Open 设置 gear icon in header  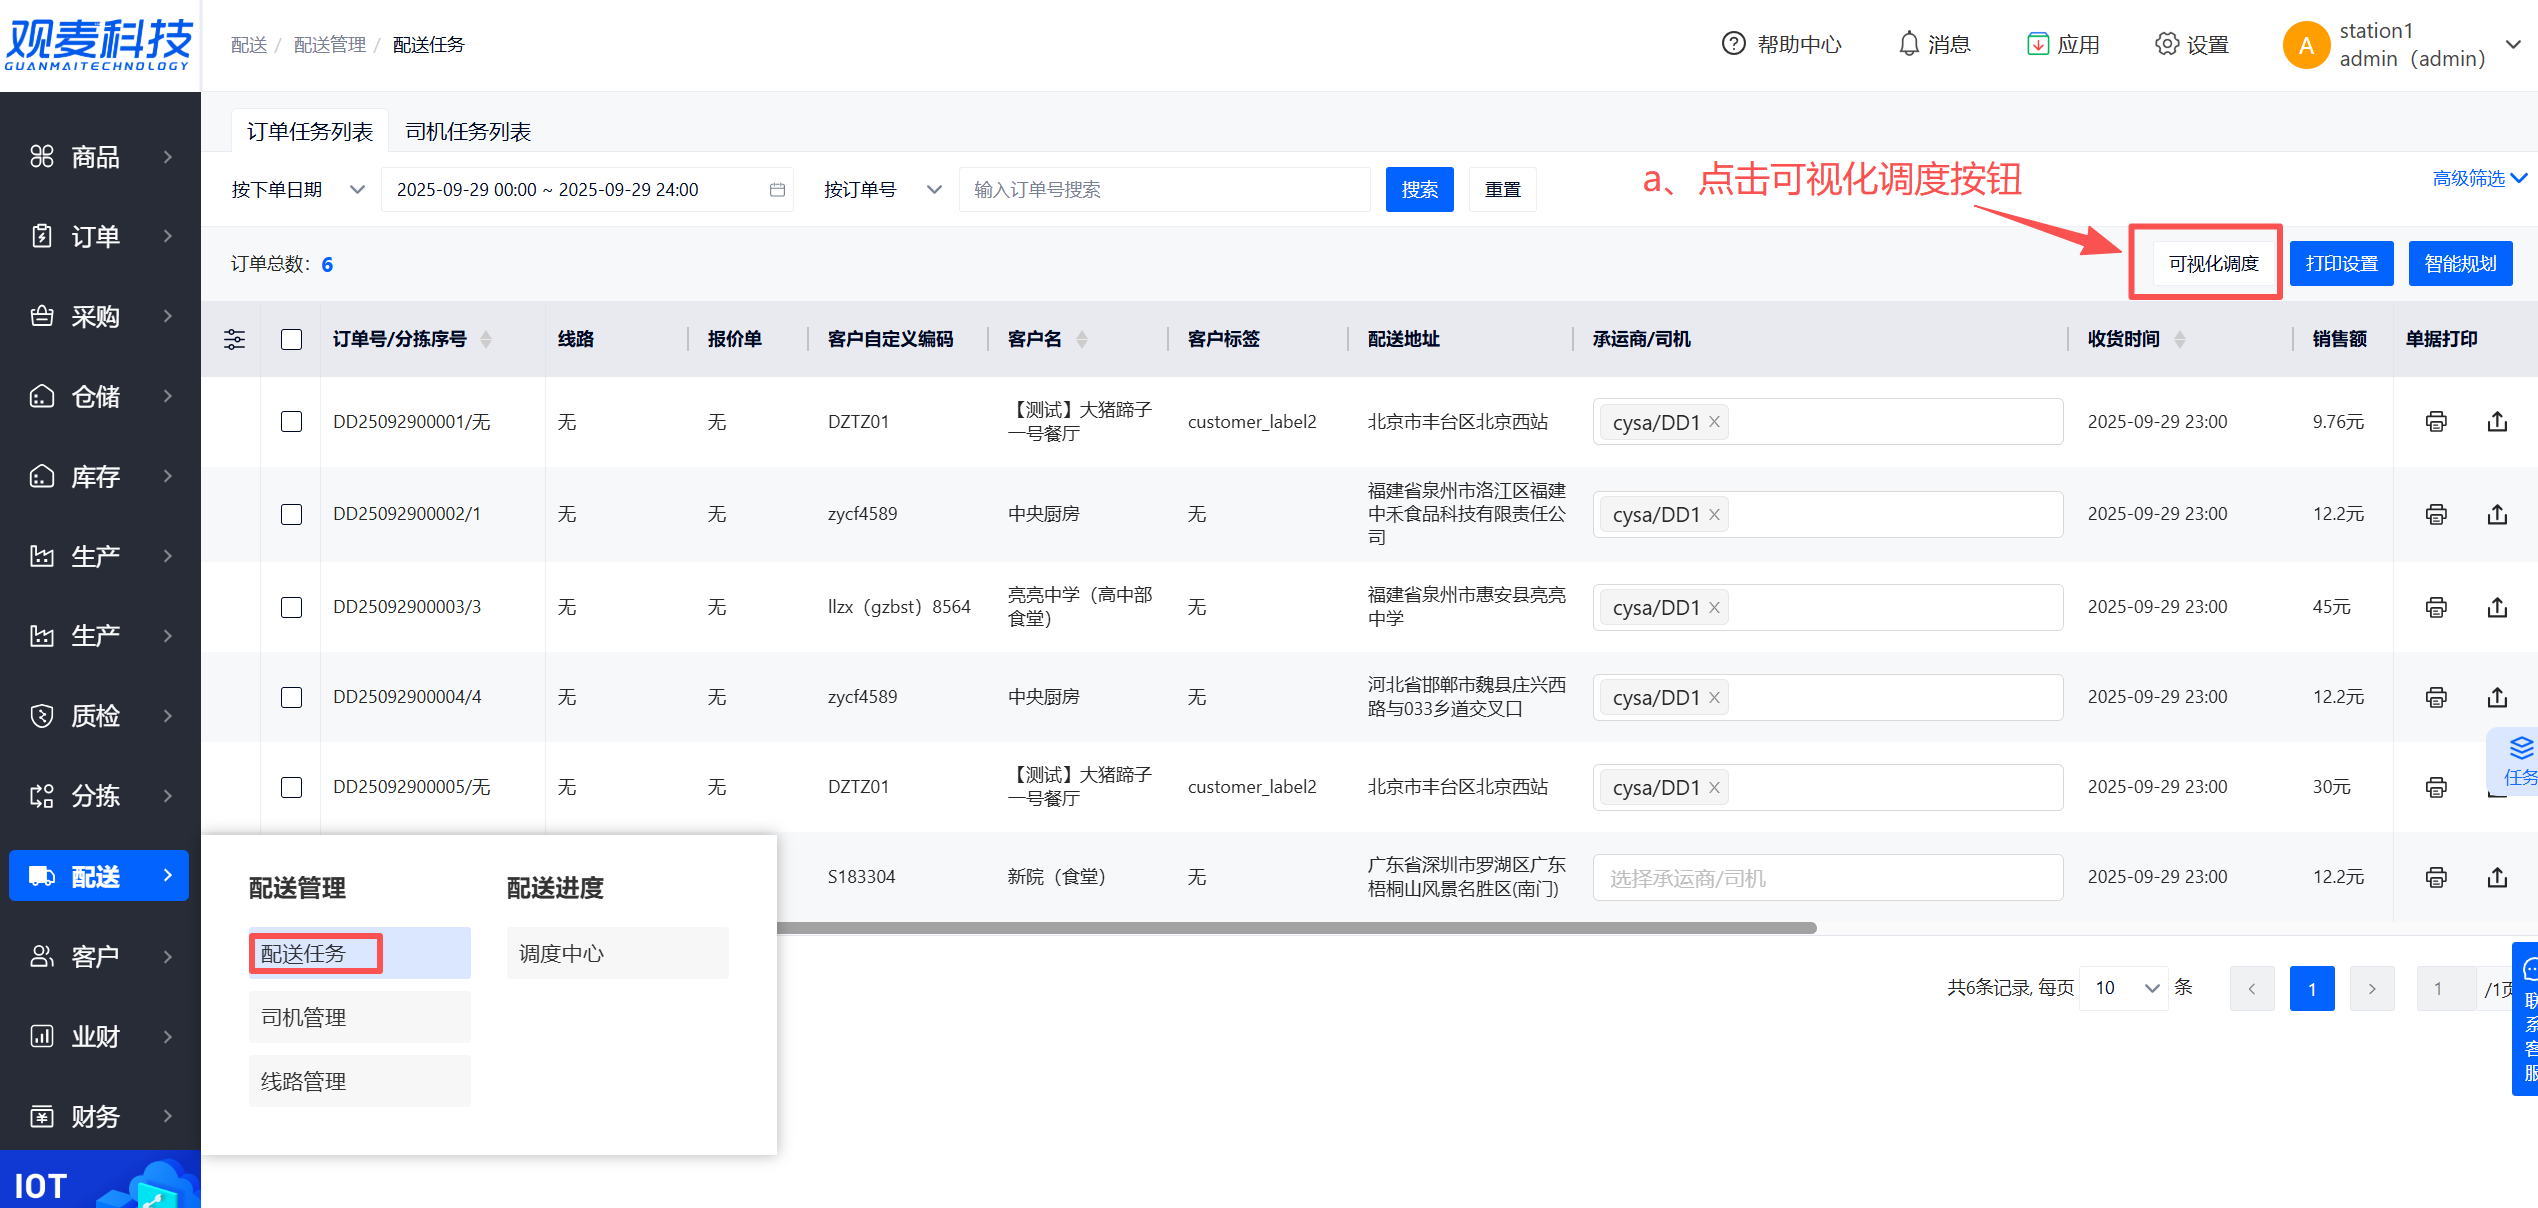[x=2166, y=44]
